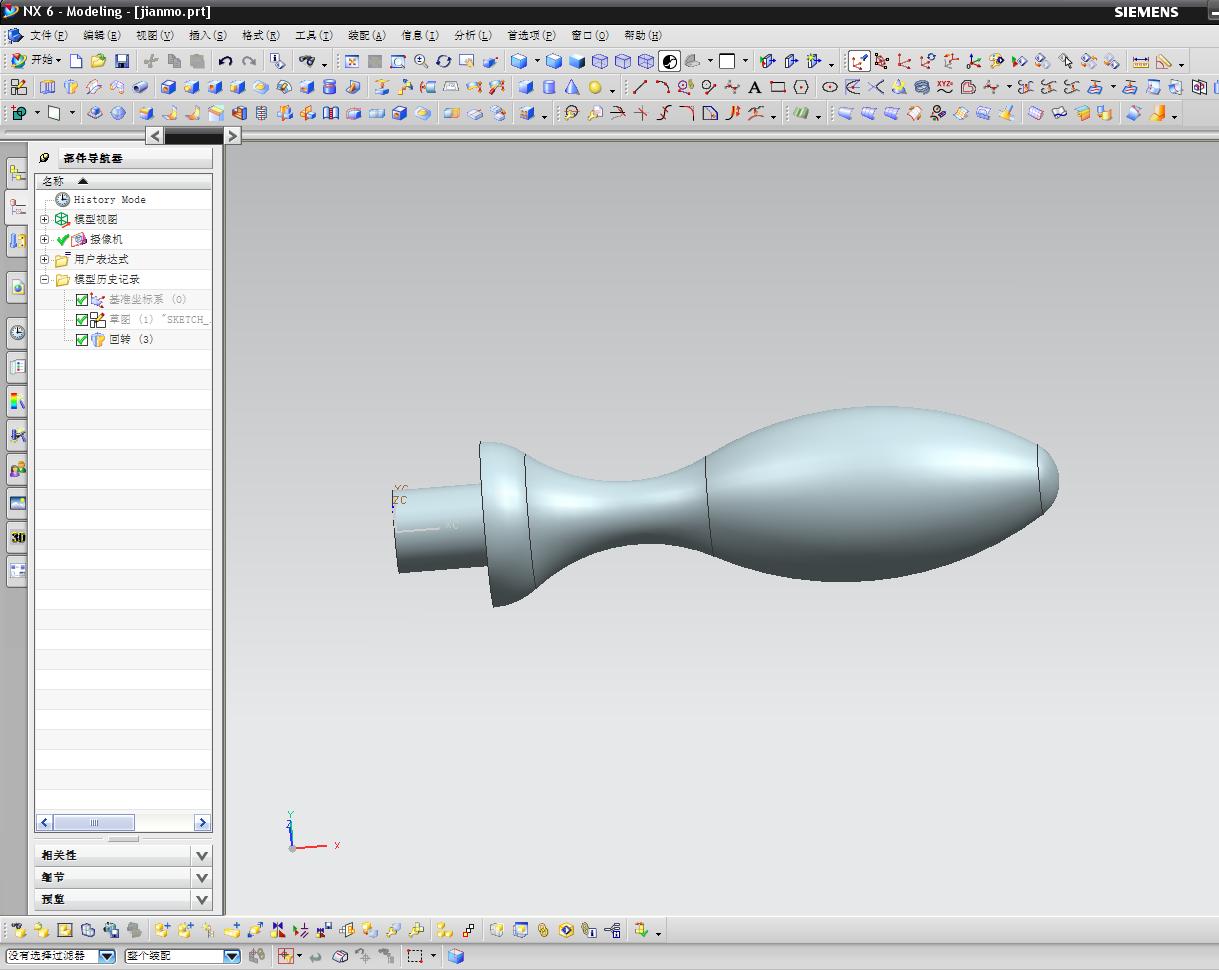The width and height of the screenshot is (1219, 970).
Task: Expand the 摄像机 tree node
Action: click(x=44, y=239)
